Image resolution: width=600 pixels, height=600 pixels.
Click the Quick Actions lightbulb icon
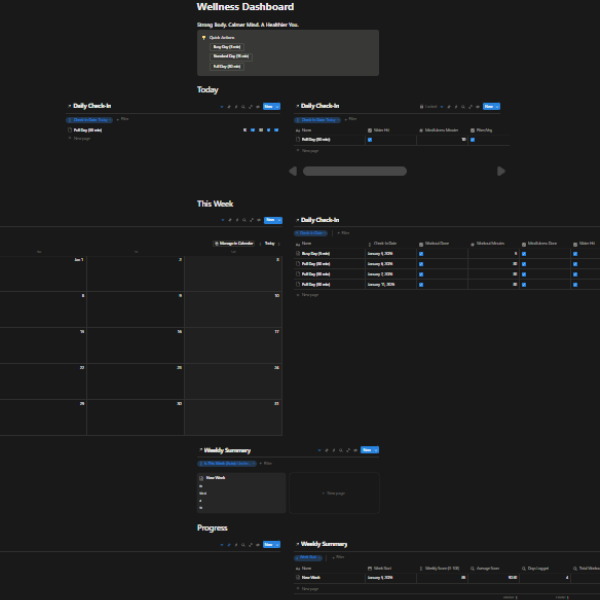[203, 37]
